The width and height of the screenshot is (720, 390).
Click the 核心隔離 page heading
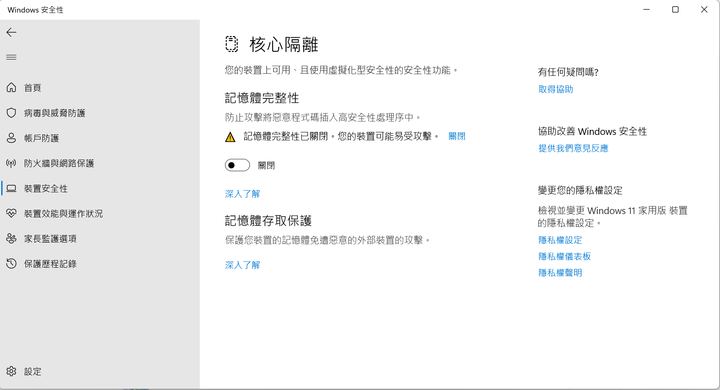(284, 45)
